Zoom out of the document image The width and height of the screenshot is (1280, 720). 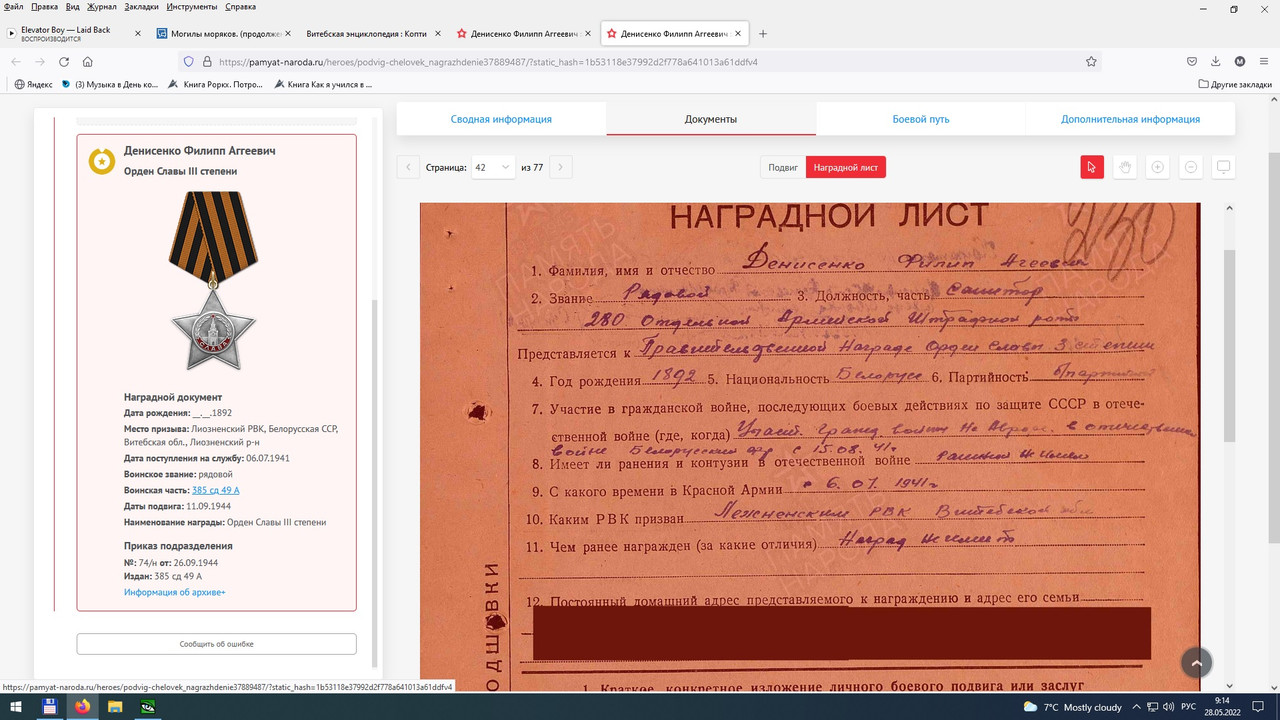click(1190, 167)
